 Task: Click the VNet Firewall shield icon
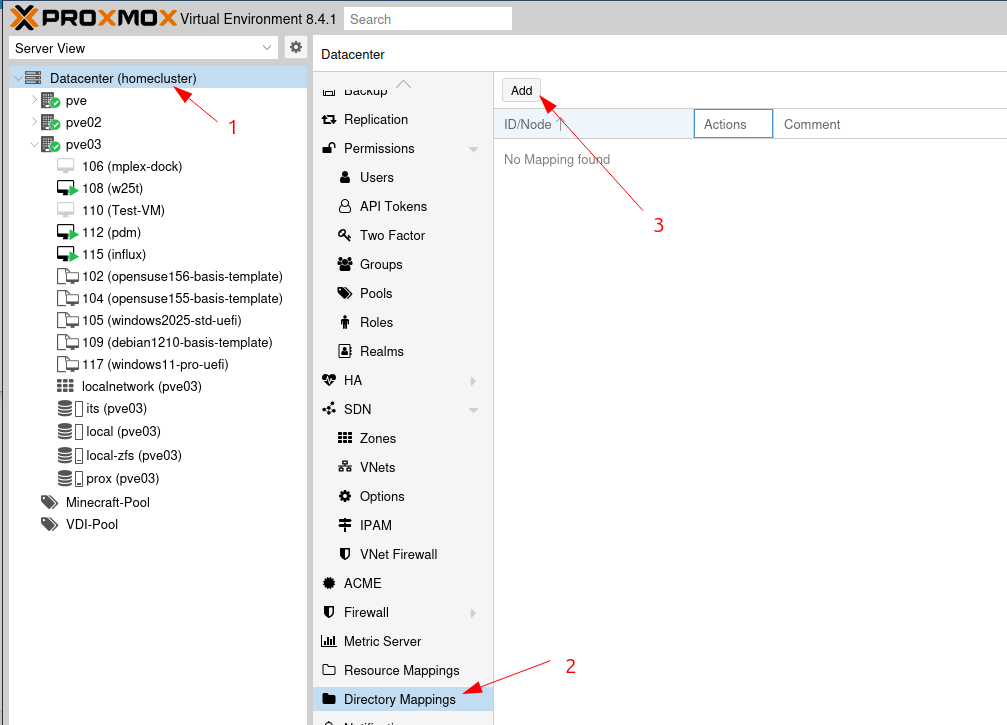click(345, 554)
